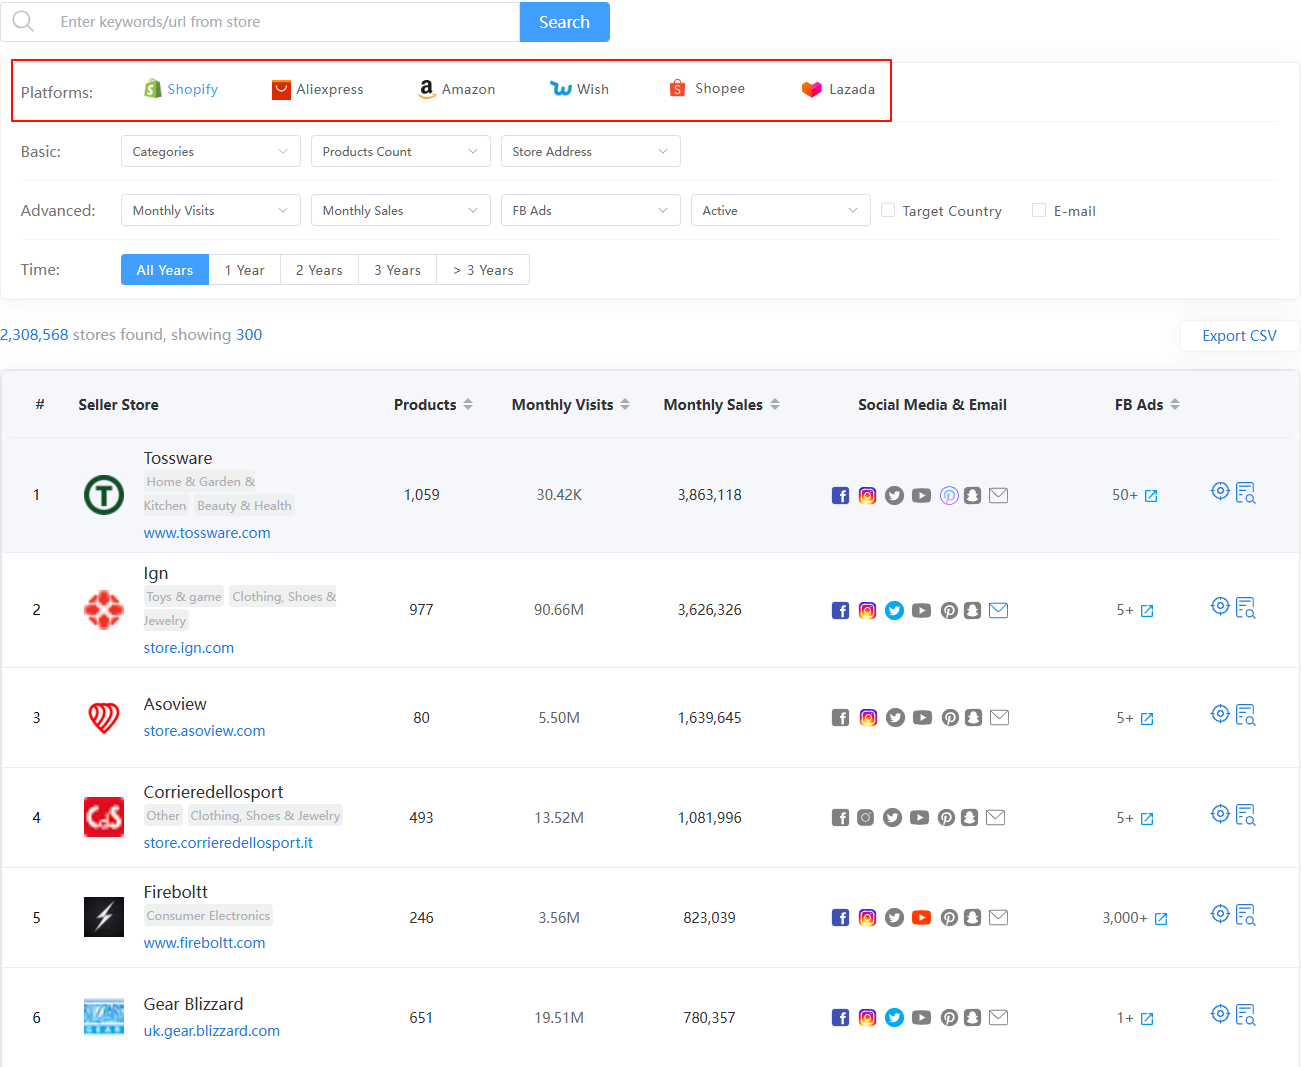Click the store analysis icon for Ign

click(x=1245, y=608)
